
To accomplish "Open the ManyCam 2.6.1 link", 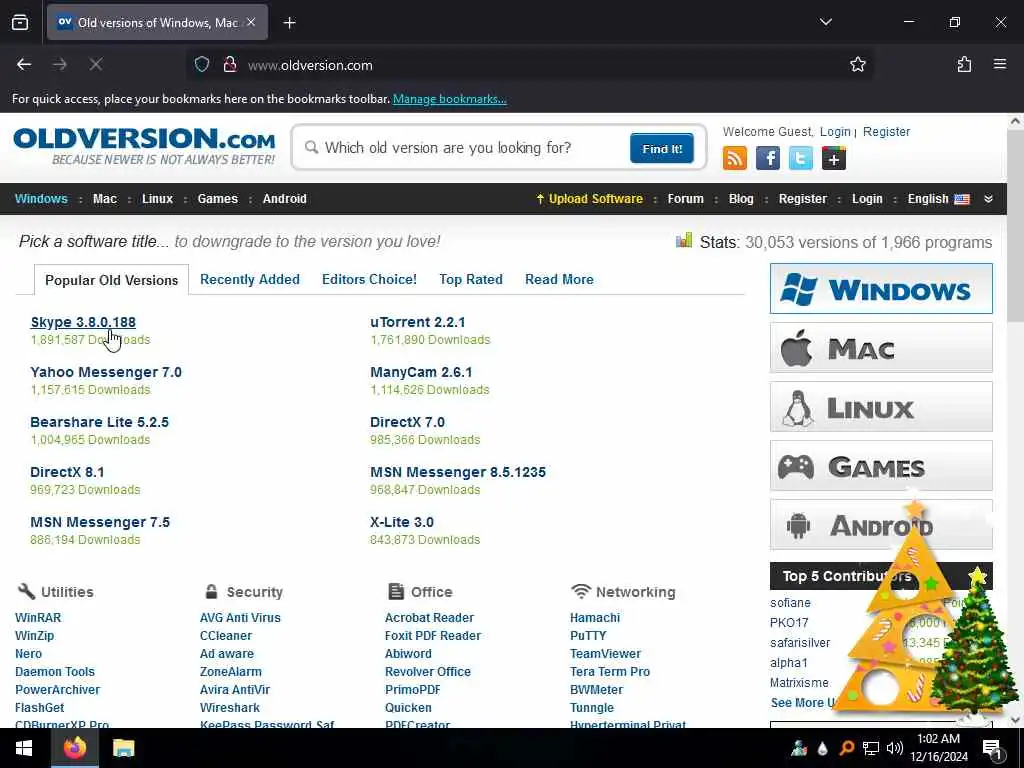I will click(x=421, y=372).
